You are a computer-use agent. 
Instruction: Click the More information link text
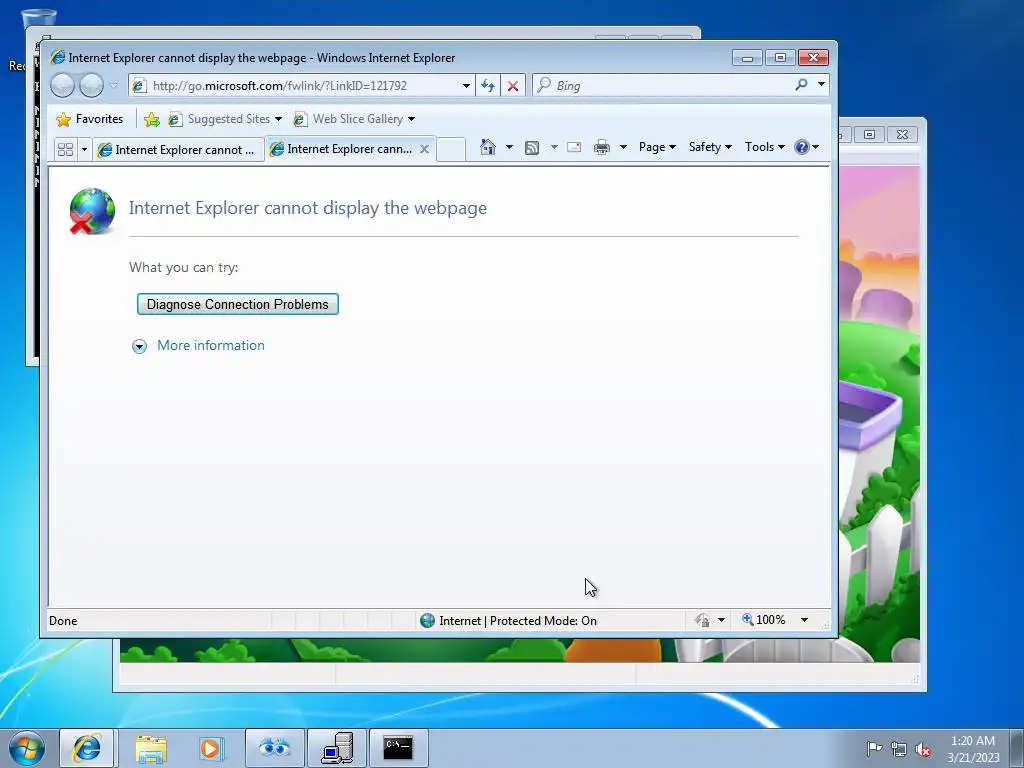211,345
